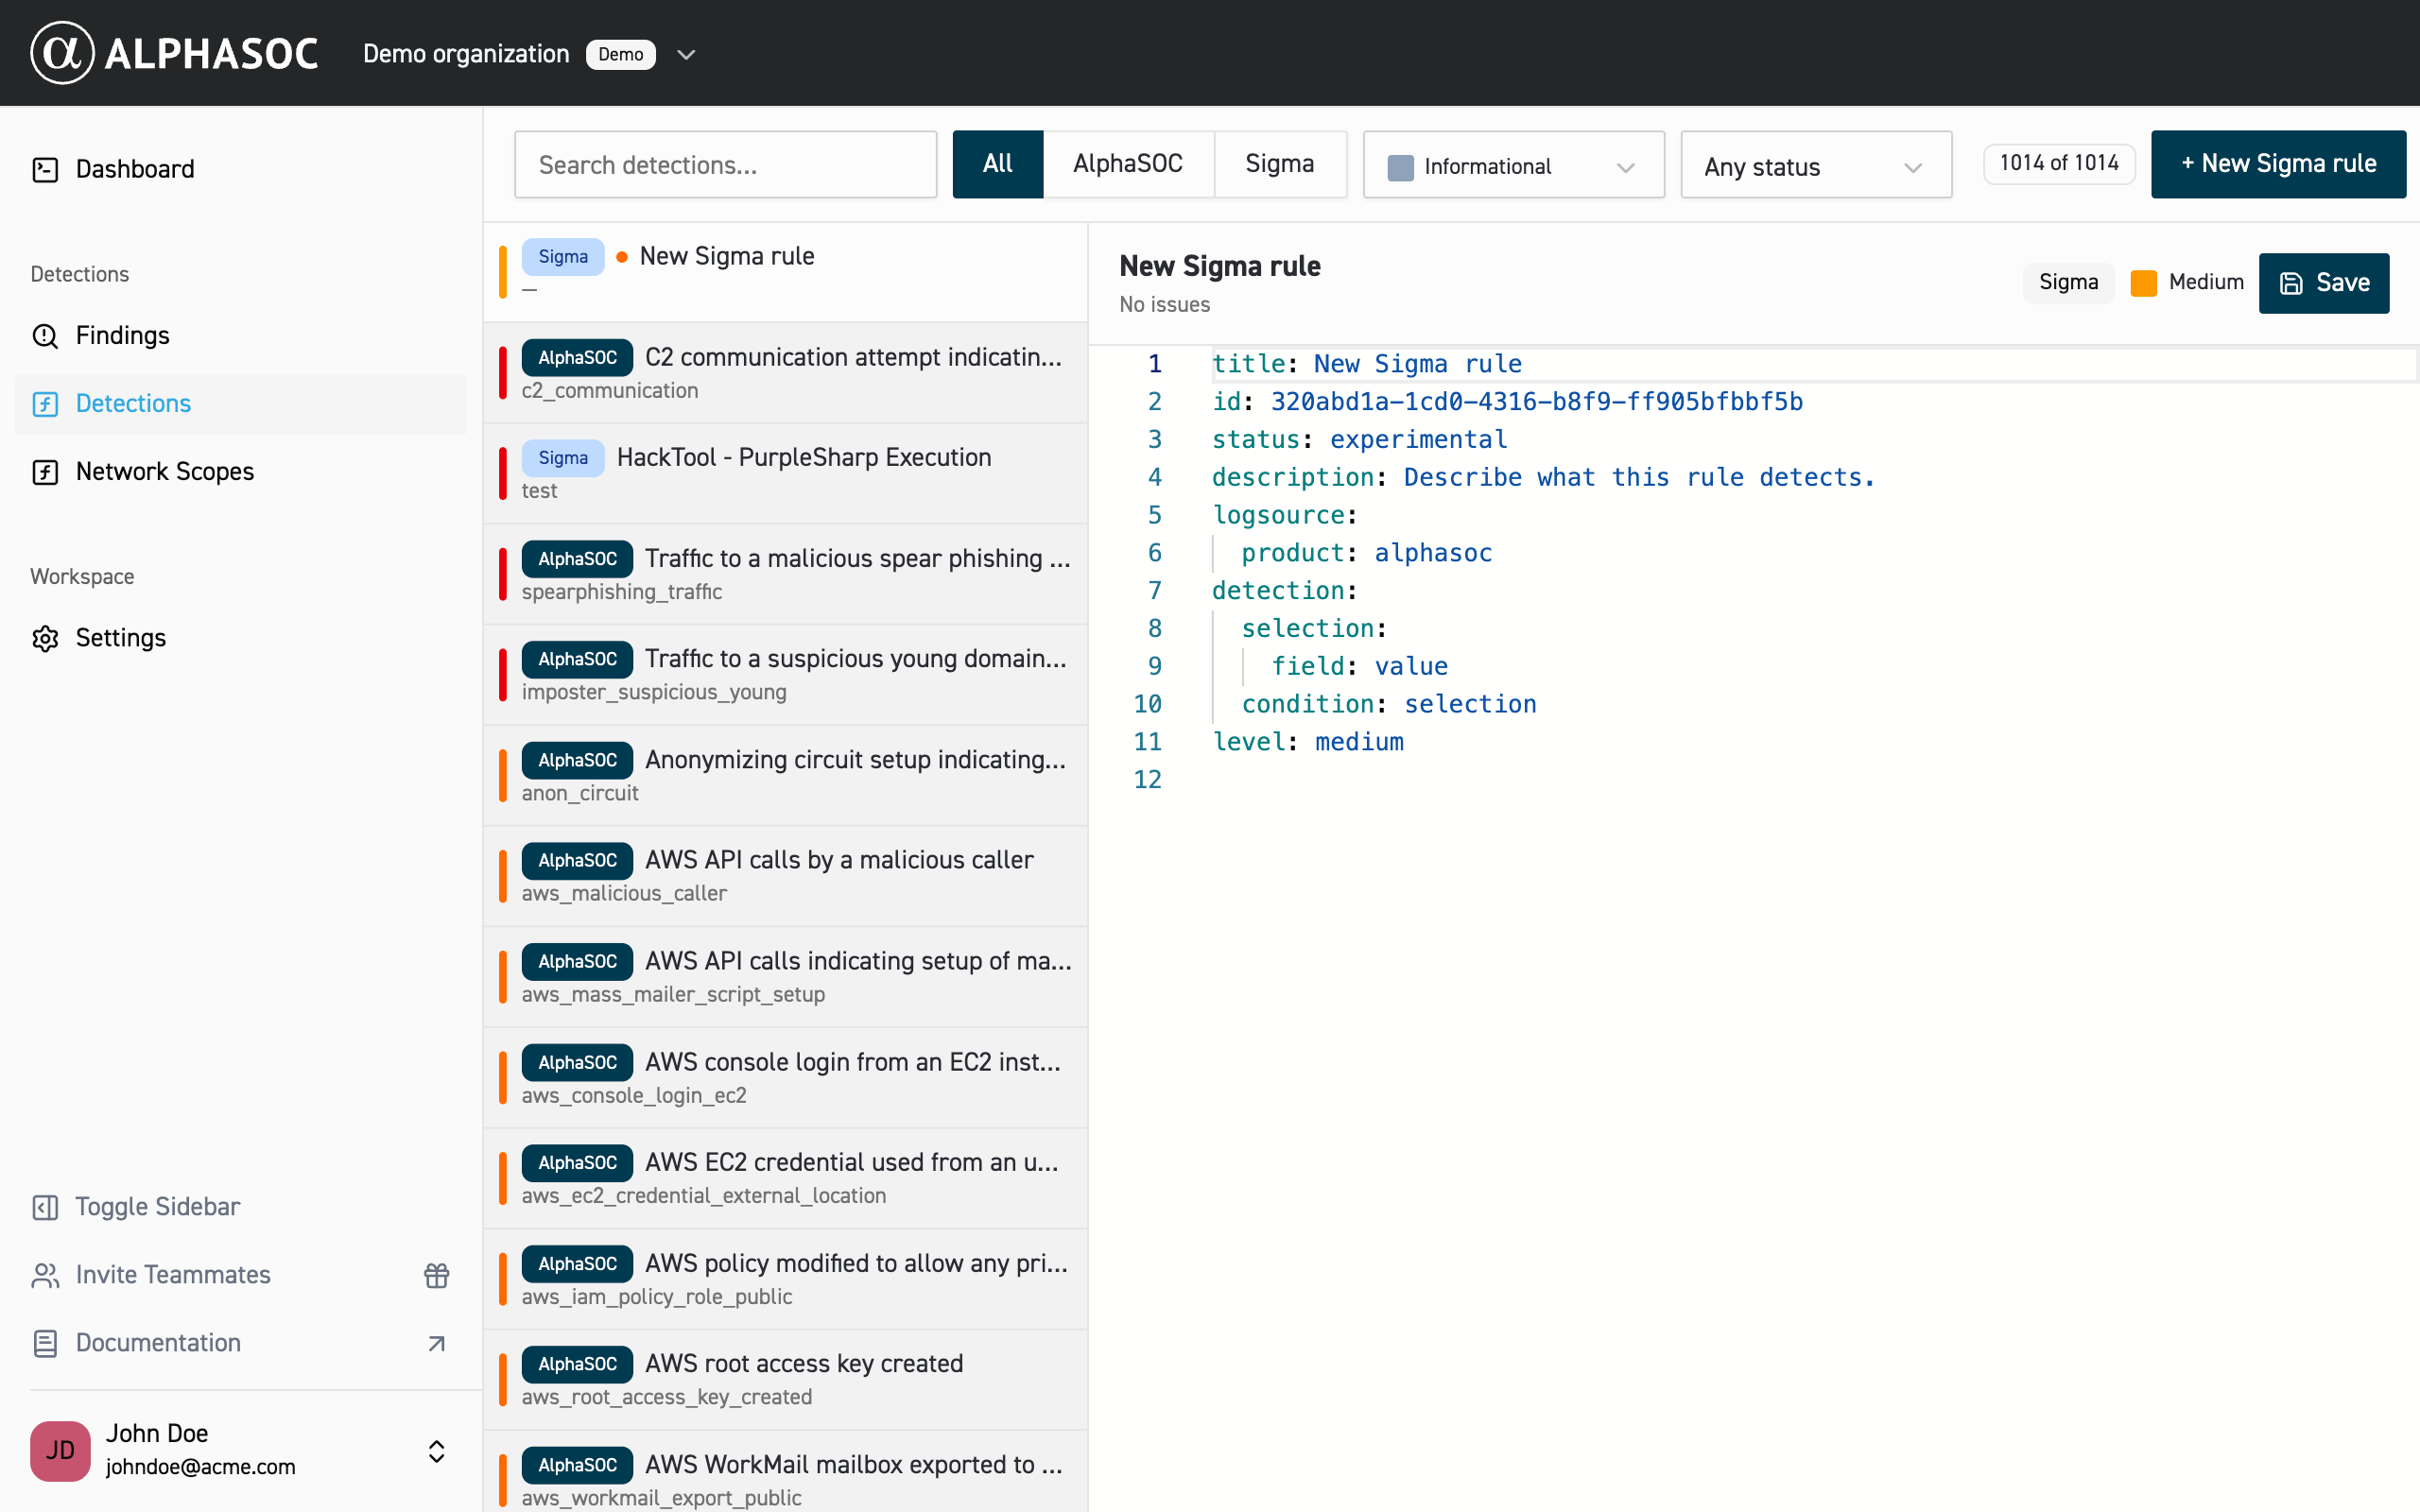
Task: Open Anonymizing circuit setup detection
Action: 786,776
